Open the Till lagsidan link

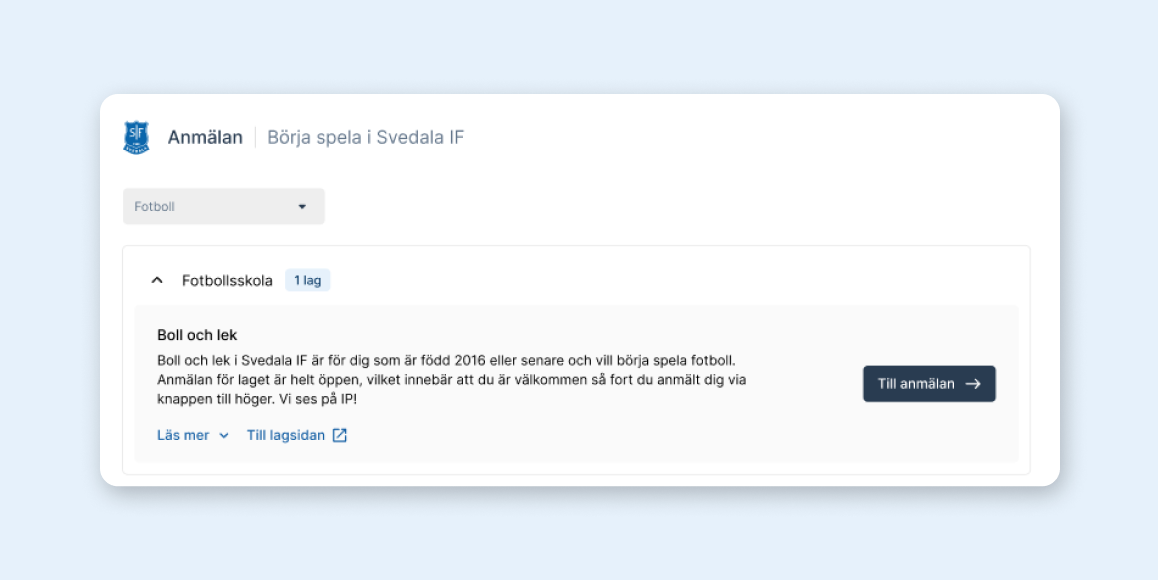pos(286,435)
